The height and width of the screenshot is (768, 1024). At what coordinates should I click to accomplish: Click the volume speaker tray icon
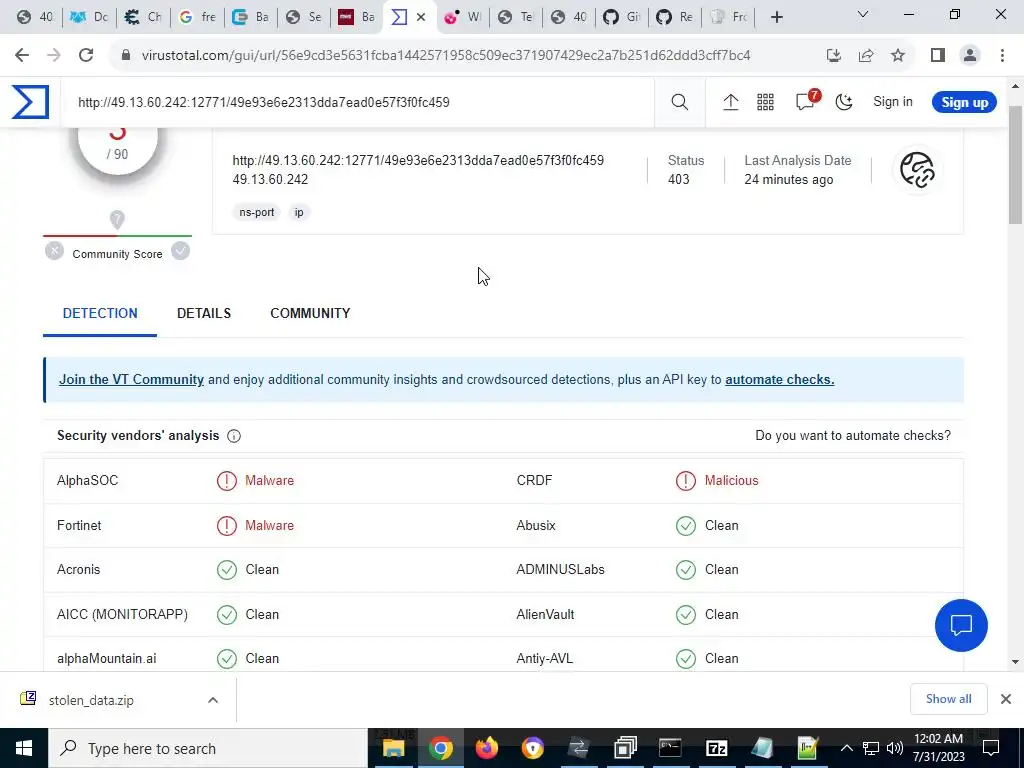pos(895,748)
